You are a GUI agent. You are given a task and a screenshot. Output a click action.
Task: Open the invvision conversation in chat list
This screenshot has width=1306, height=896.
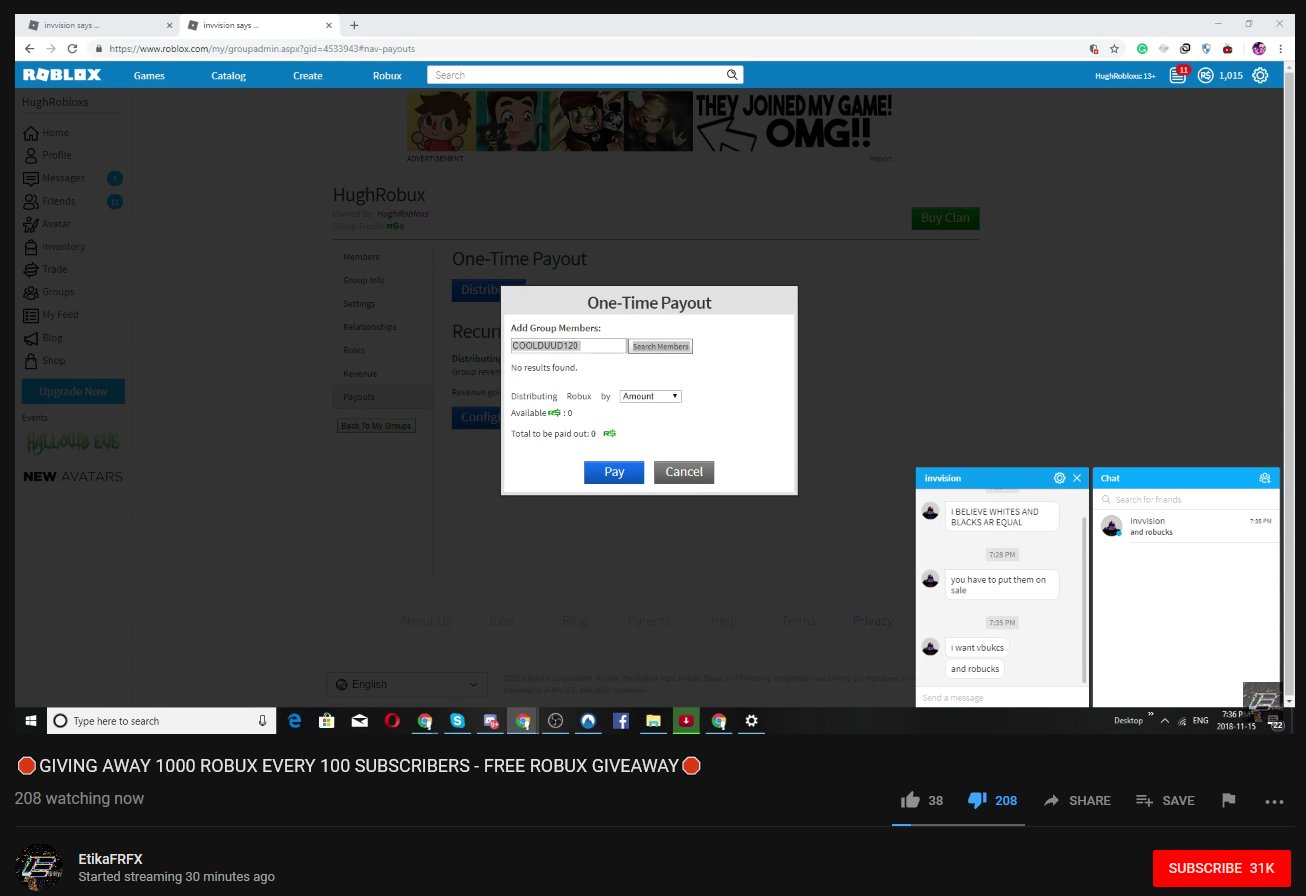point(1186,526)
